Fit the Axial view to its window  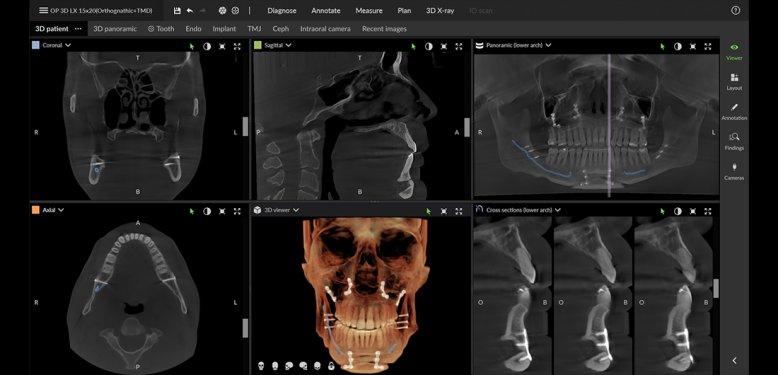[x=222, y=211]
